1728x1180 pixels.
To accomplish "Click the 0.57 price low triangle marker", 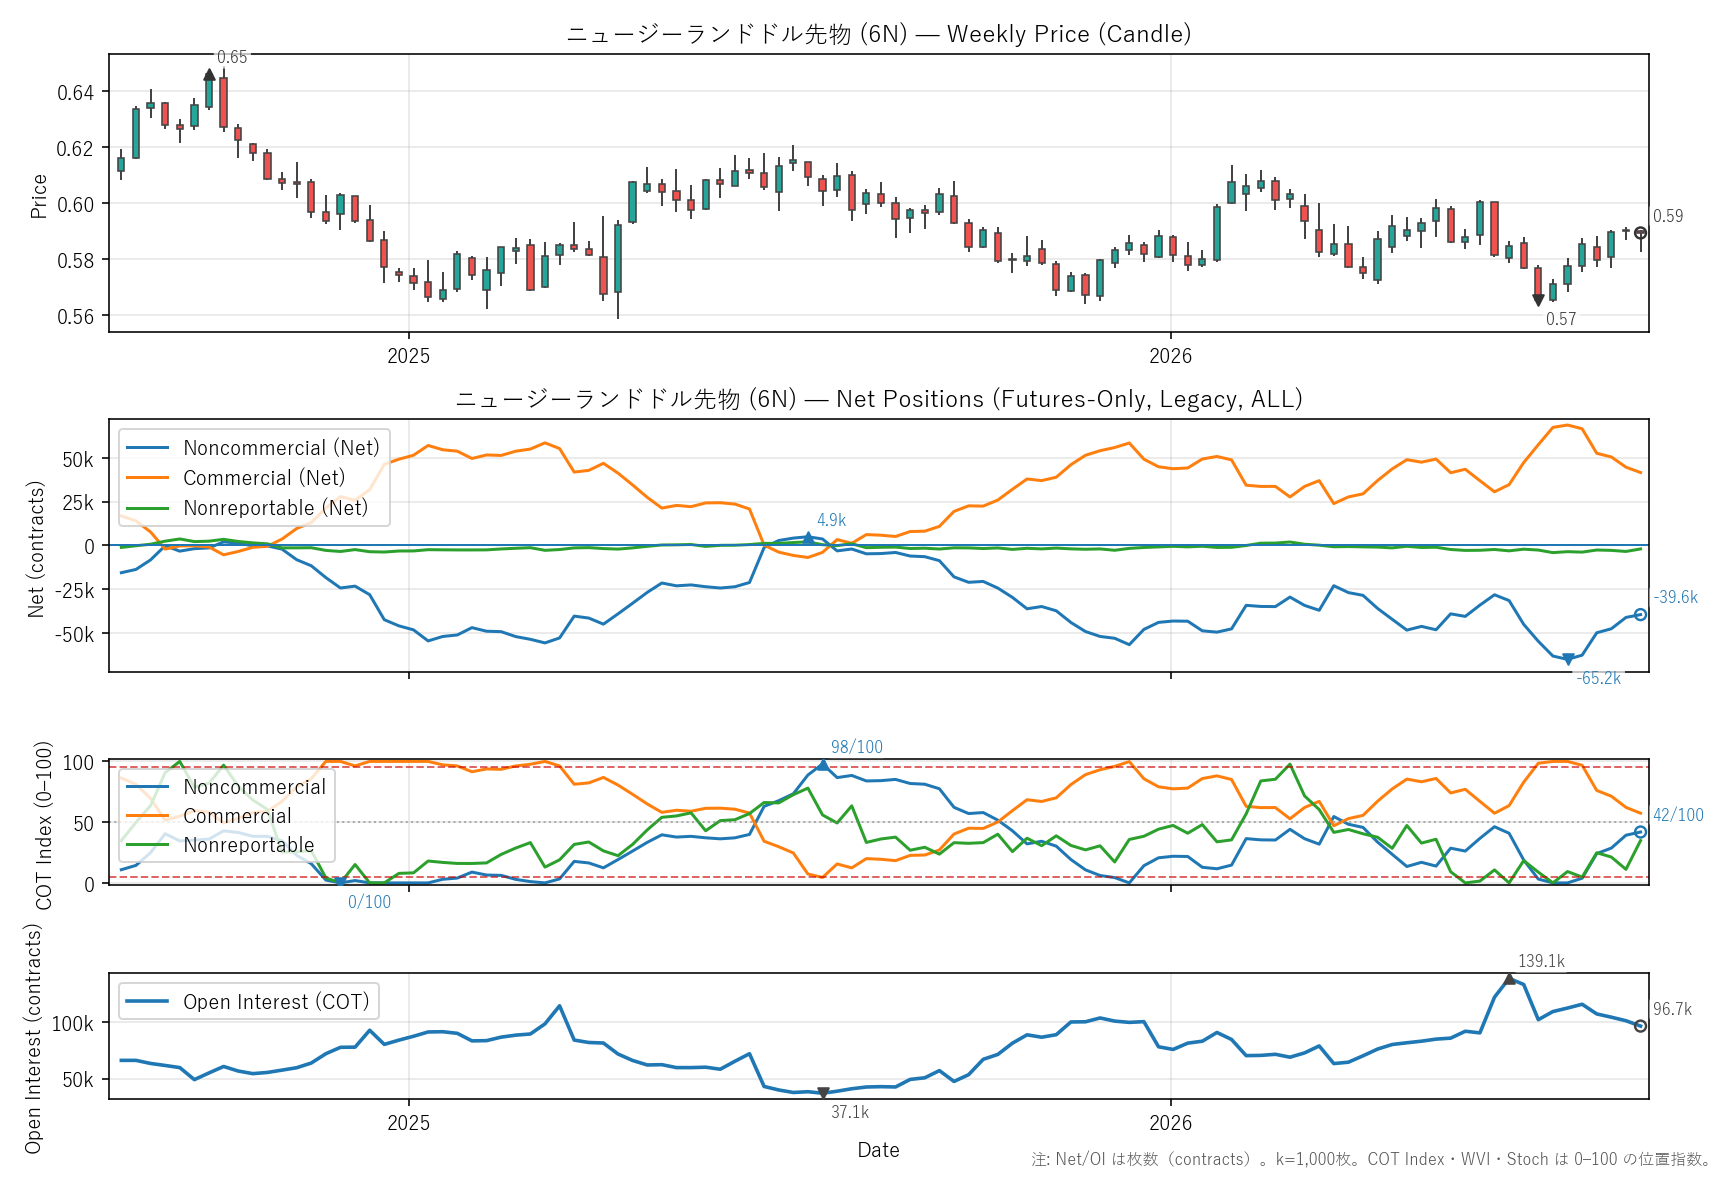I will [x=1538, y=300].
